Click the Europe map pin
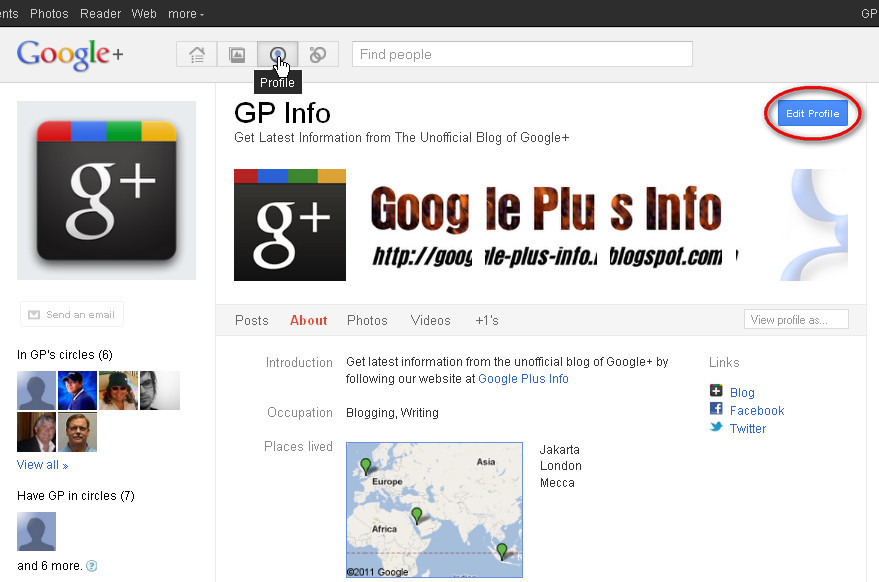The height and width of the screenshot is (582, 879). (366, 466)
